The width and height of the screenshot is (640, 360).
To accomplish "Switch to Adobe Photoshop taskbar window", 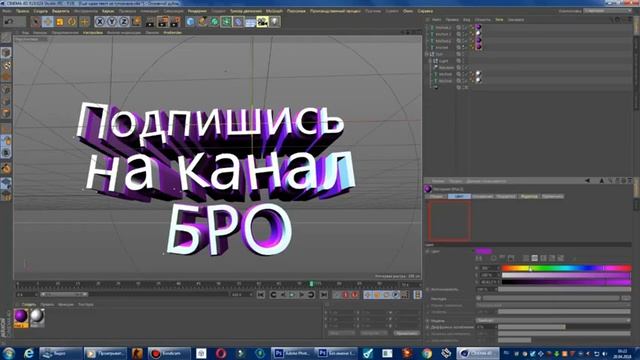I will (x=293, y=353).
